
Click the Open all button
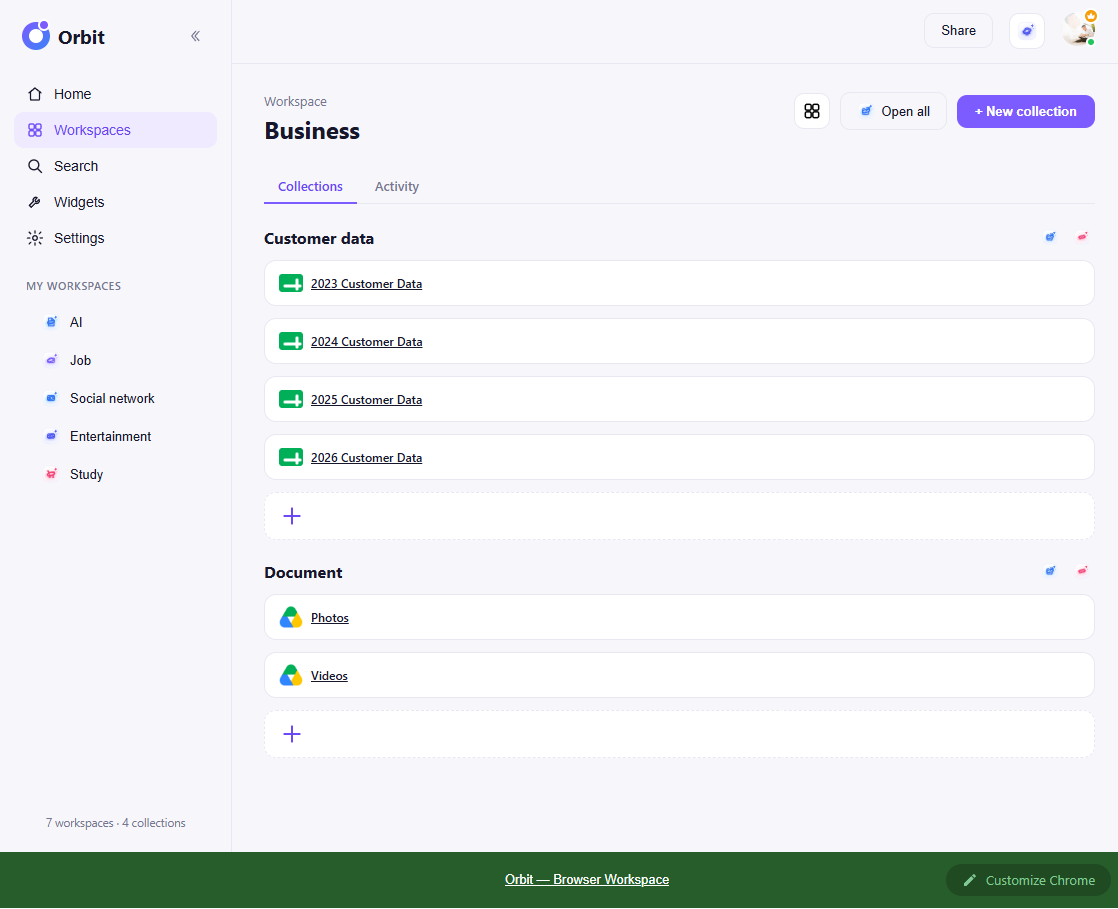893,111
